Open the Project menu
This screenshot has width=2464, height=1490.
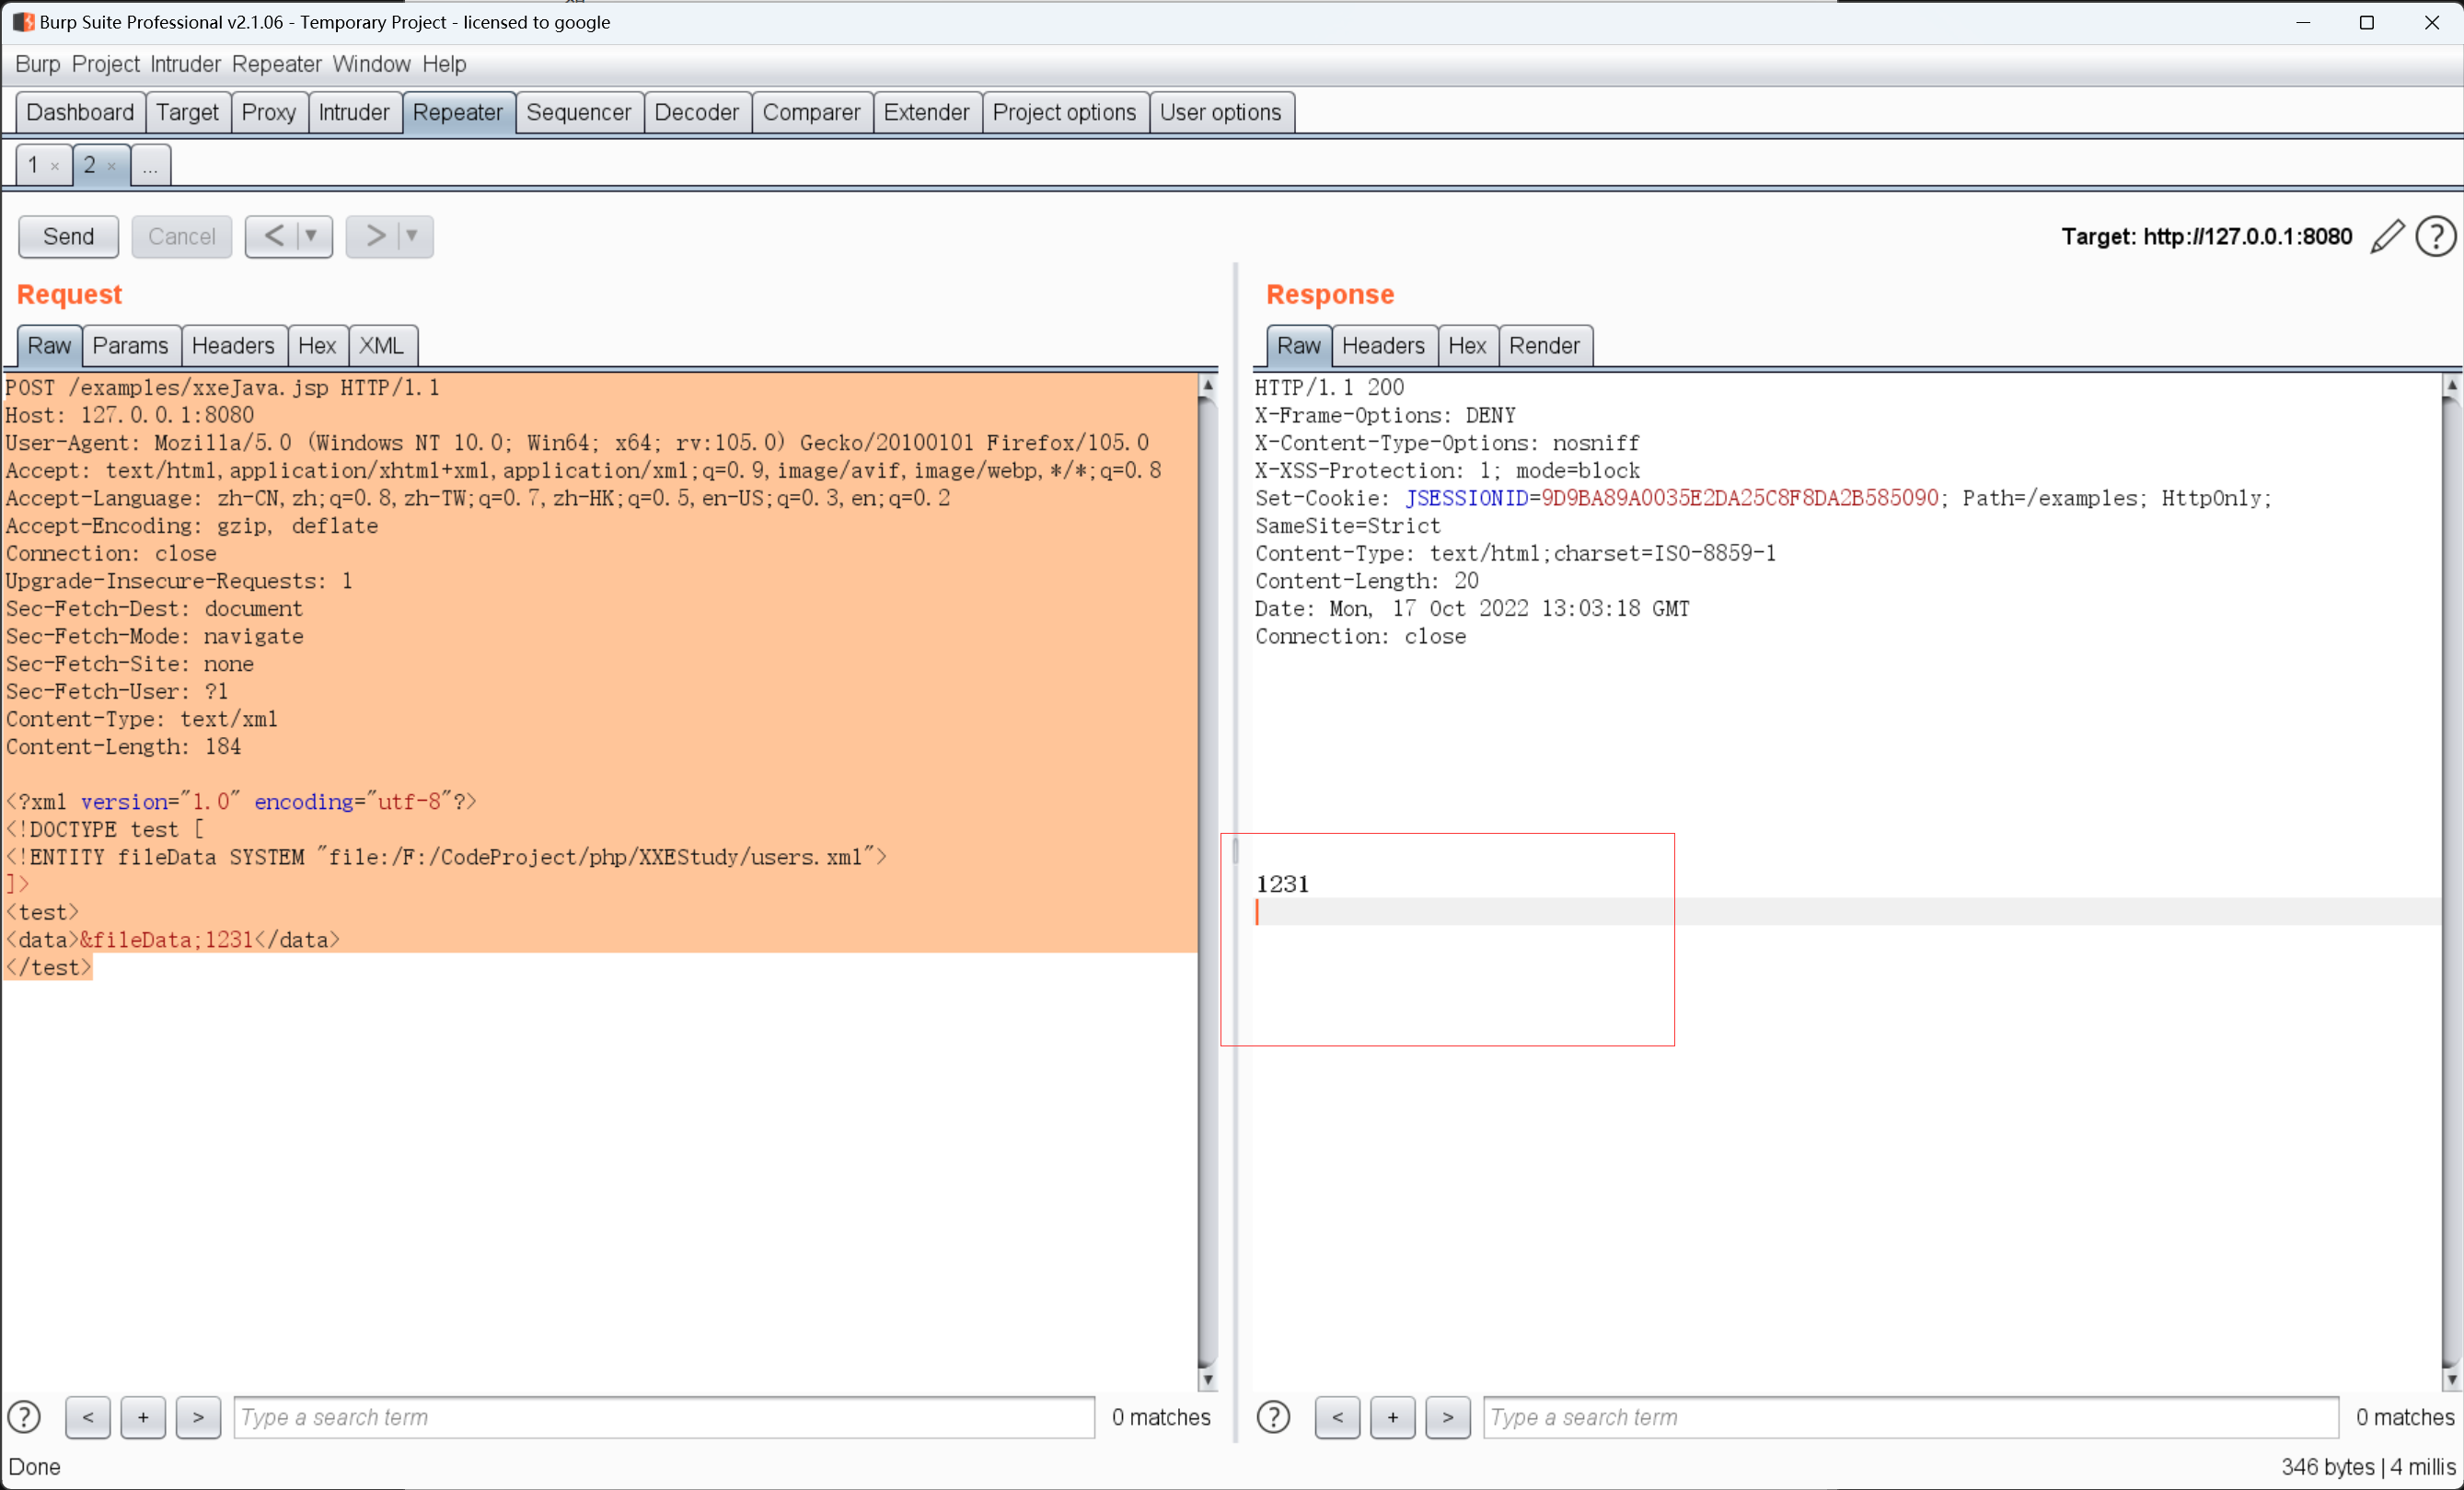pyautogui.click(x=105, y=64)
